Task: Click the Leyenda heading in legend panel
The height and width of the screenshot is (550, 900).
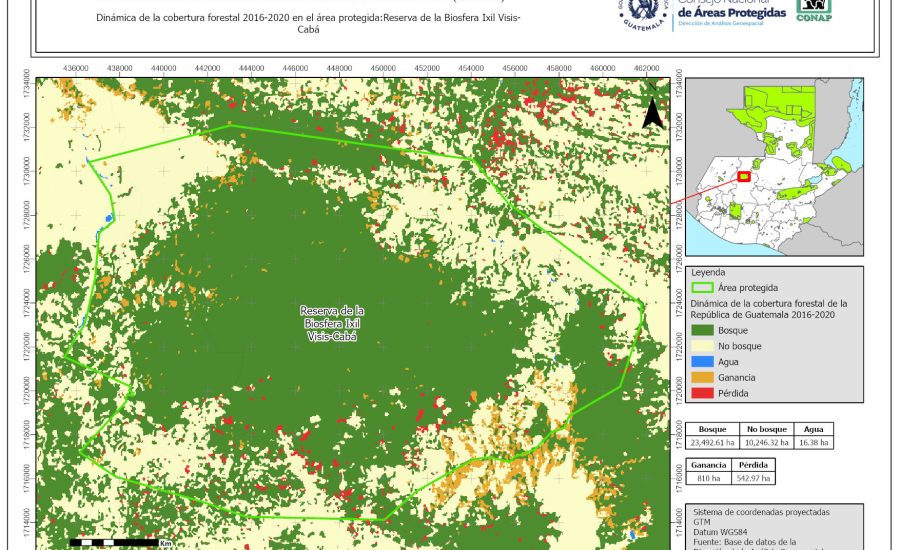Action: (706, 272)
